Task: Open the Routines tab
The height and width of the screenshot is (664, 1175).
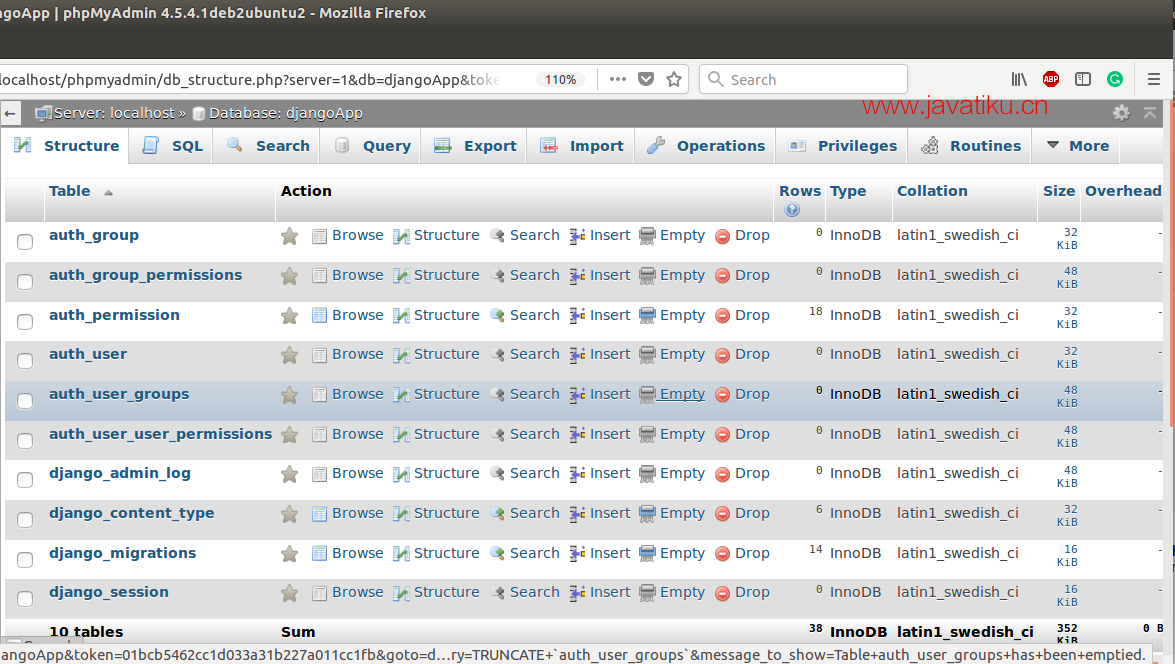Action: coord(970,145)
